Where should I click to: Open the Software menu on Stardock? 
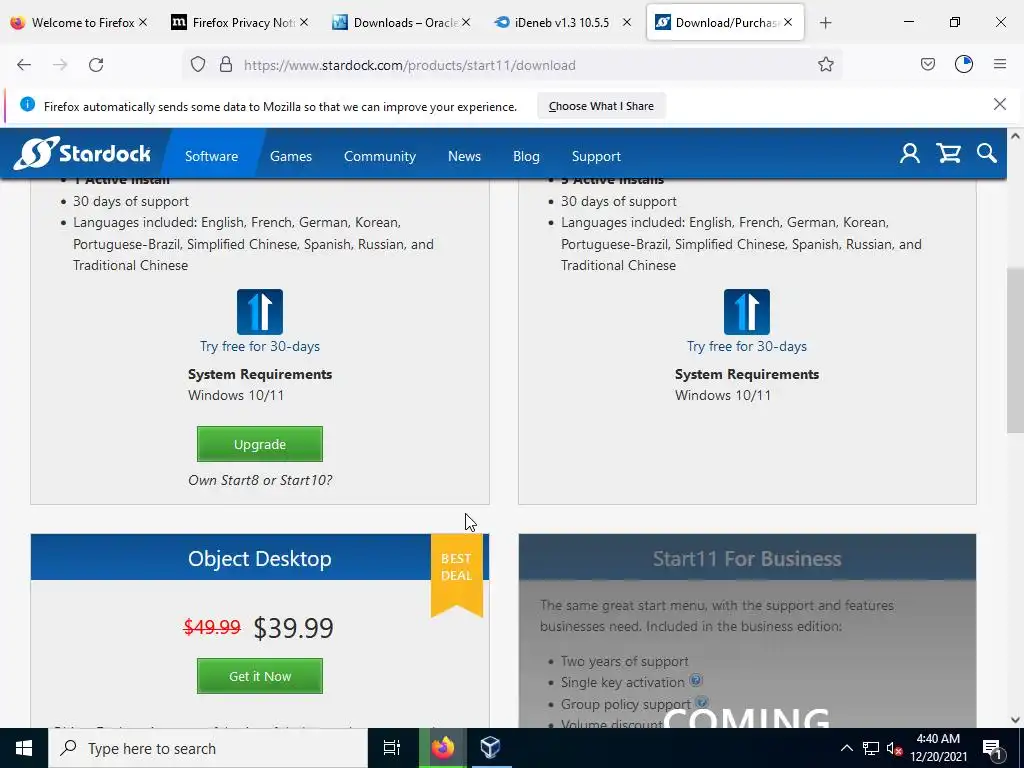(x=211, y=156)
